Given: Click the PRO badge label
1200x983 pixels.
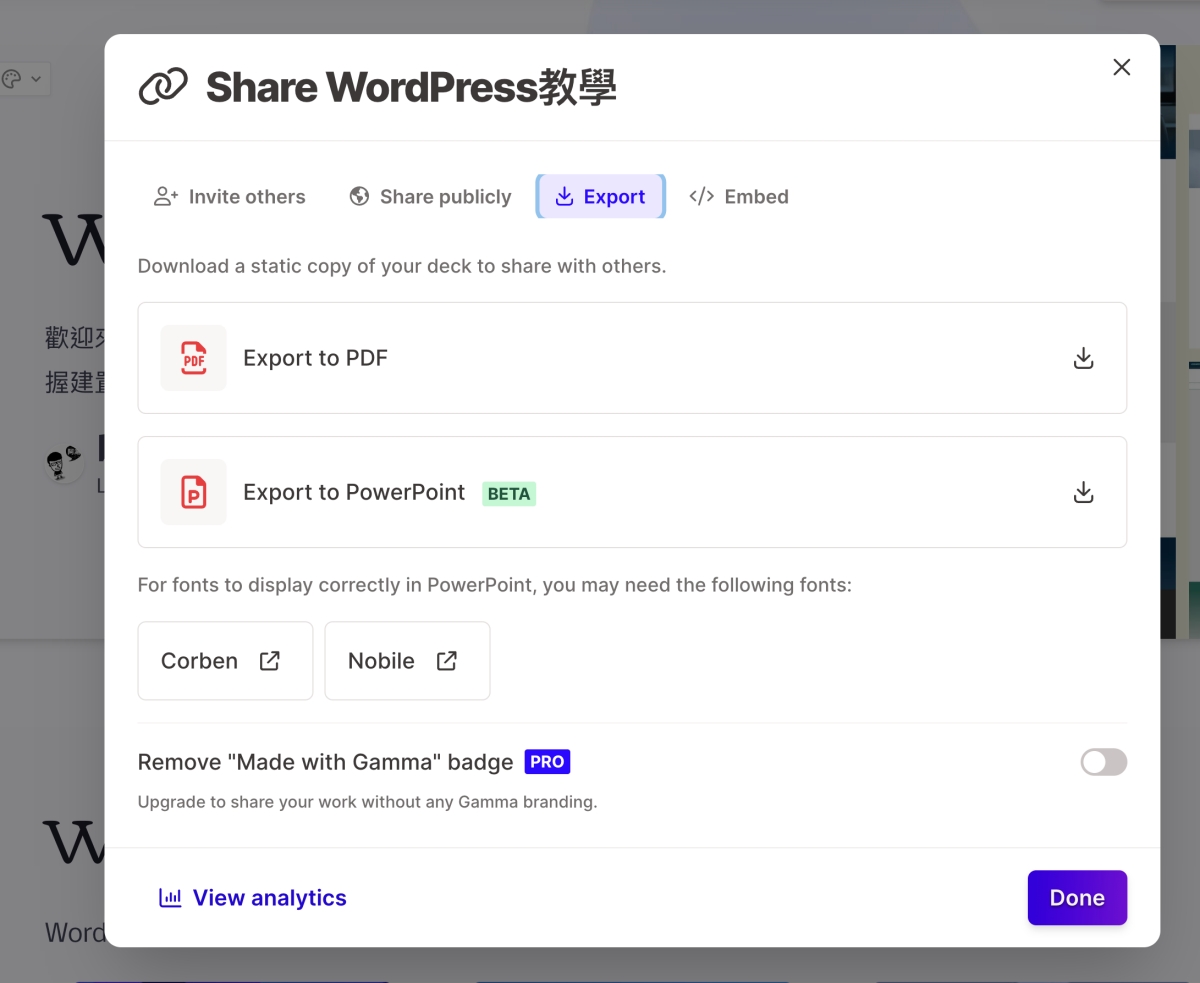Looking at the screenshot, I should (547, 762).
